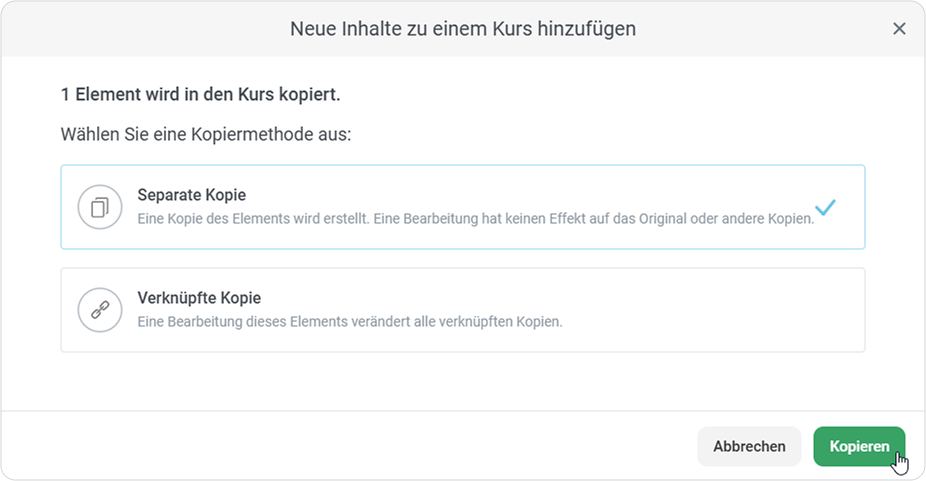Screen dimensions: 926x481
Task: Click the '1 Element wird in den Kurs kopiert' message
Action: tap(201, 96)
